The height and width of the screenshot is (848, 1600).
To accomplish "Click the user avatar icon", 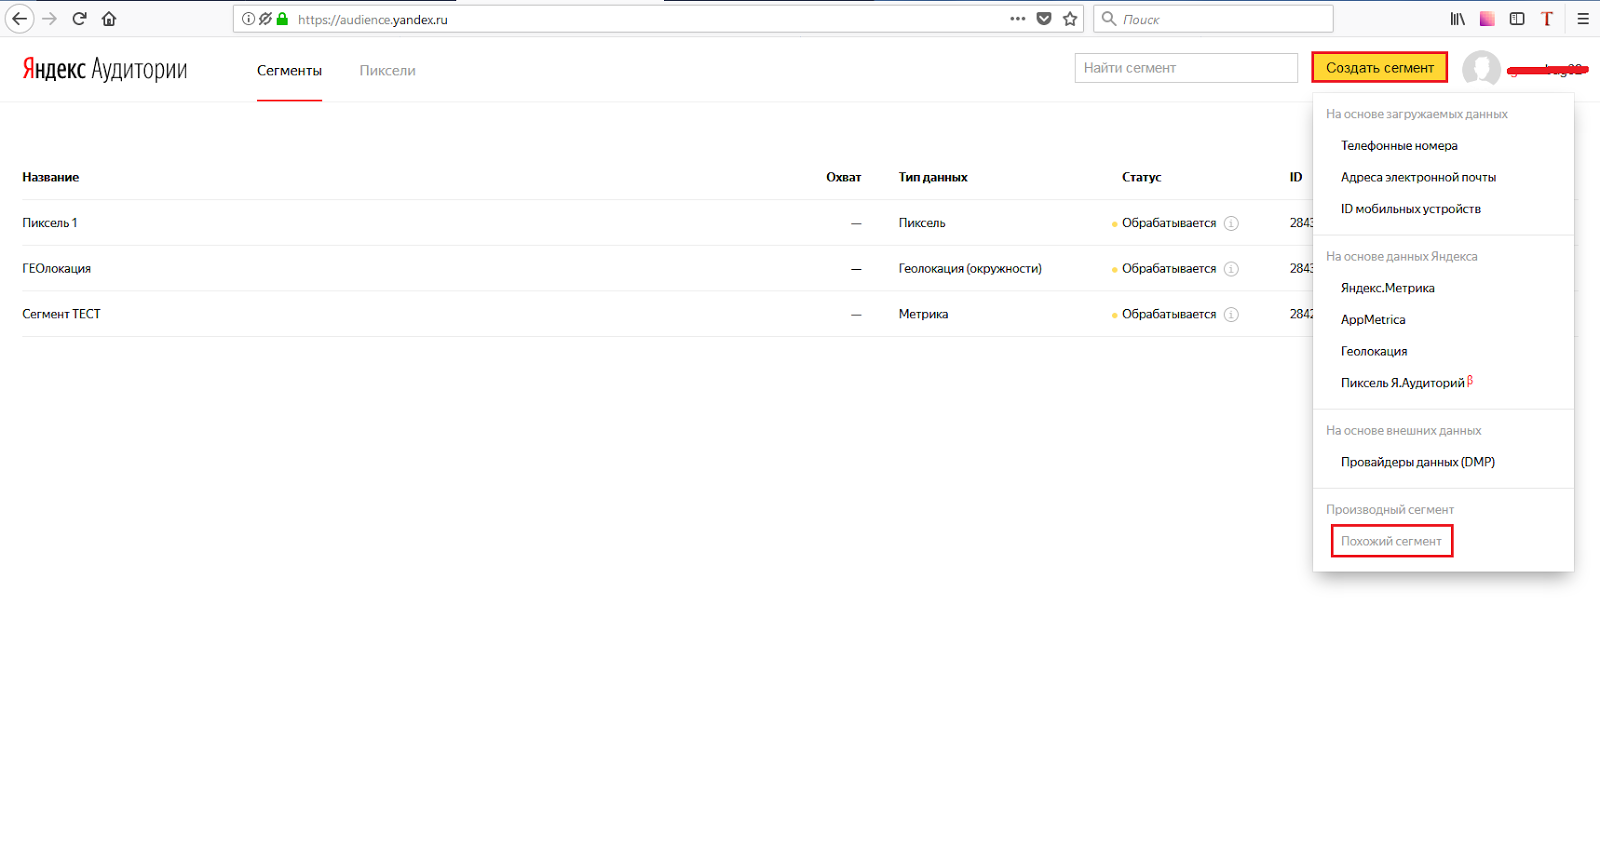I will pyautogui.click(x=1481, y=69).
